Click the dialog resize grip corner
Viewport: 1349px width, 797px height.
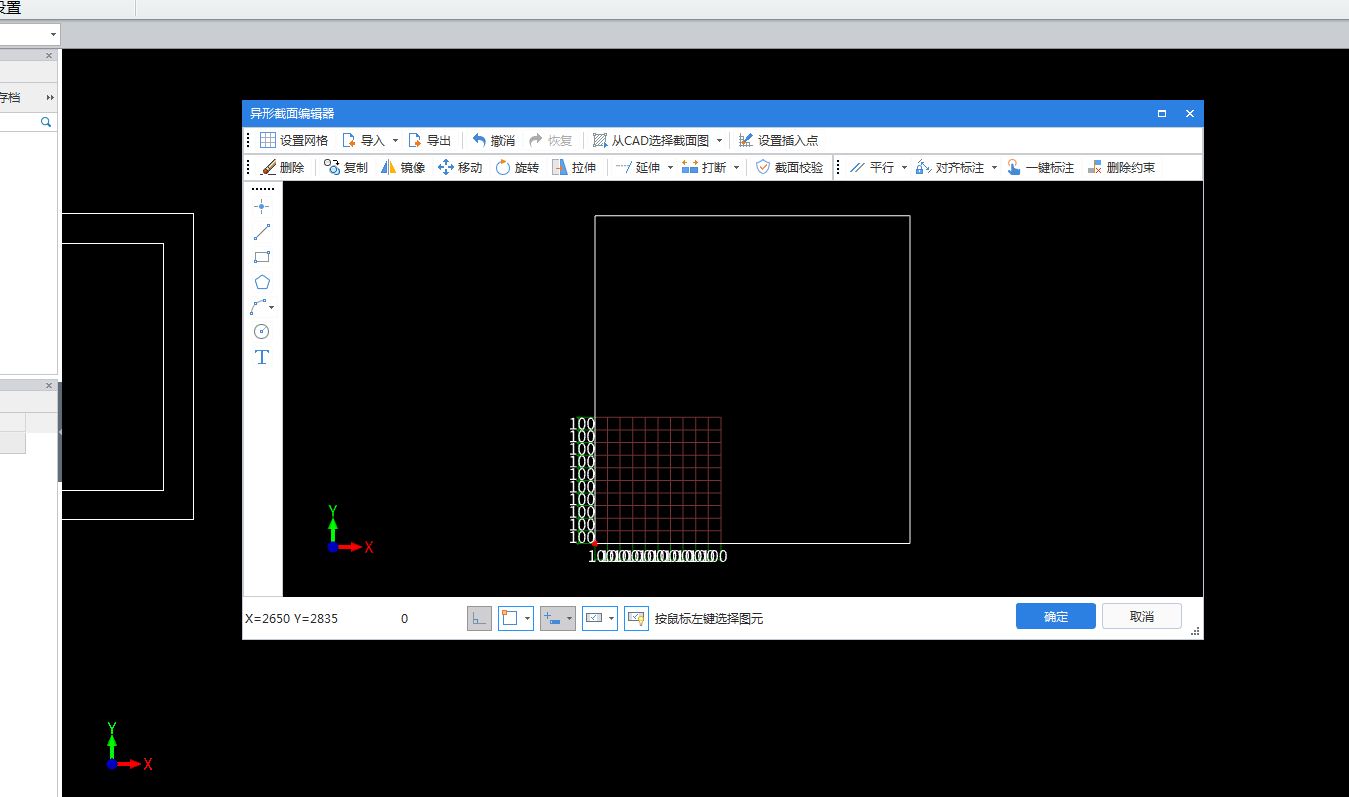[x=1196, y=632]
